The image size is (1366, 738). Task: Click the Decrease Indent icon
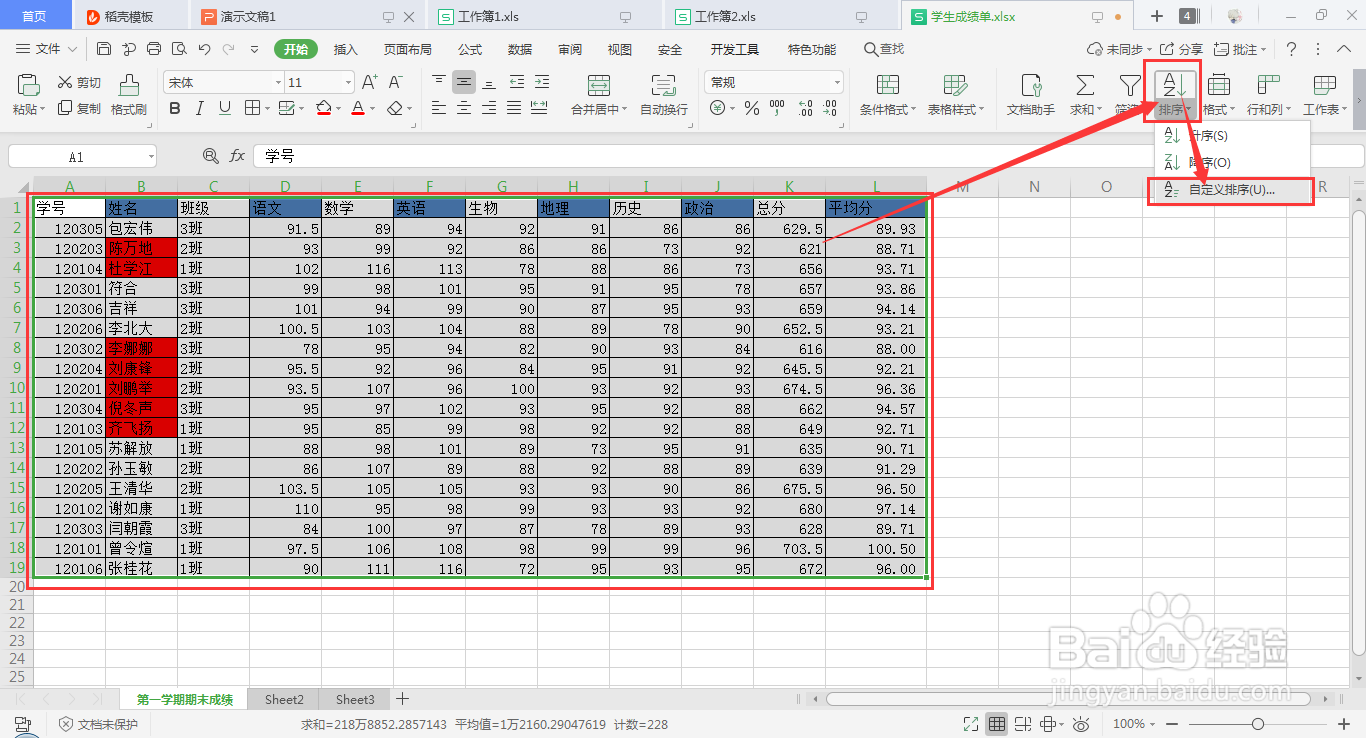point(516,82)
